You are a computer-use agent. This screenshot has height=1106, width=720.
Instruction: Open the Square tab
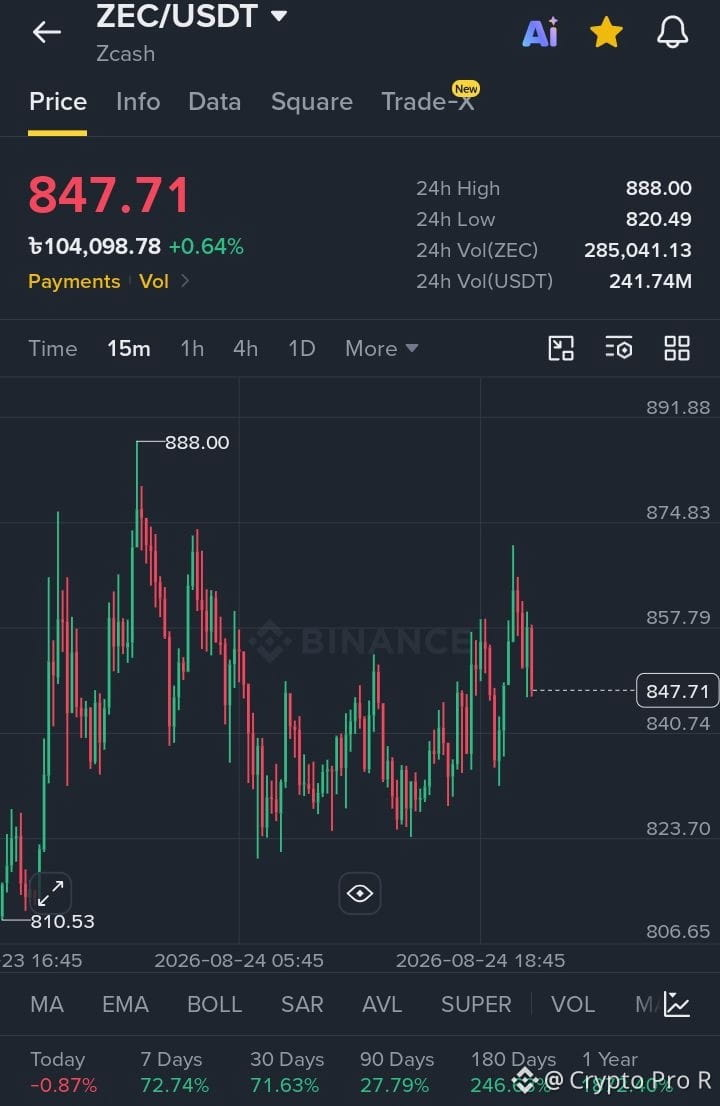(x=312, y=102)
